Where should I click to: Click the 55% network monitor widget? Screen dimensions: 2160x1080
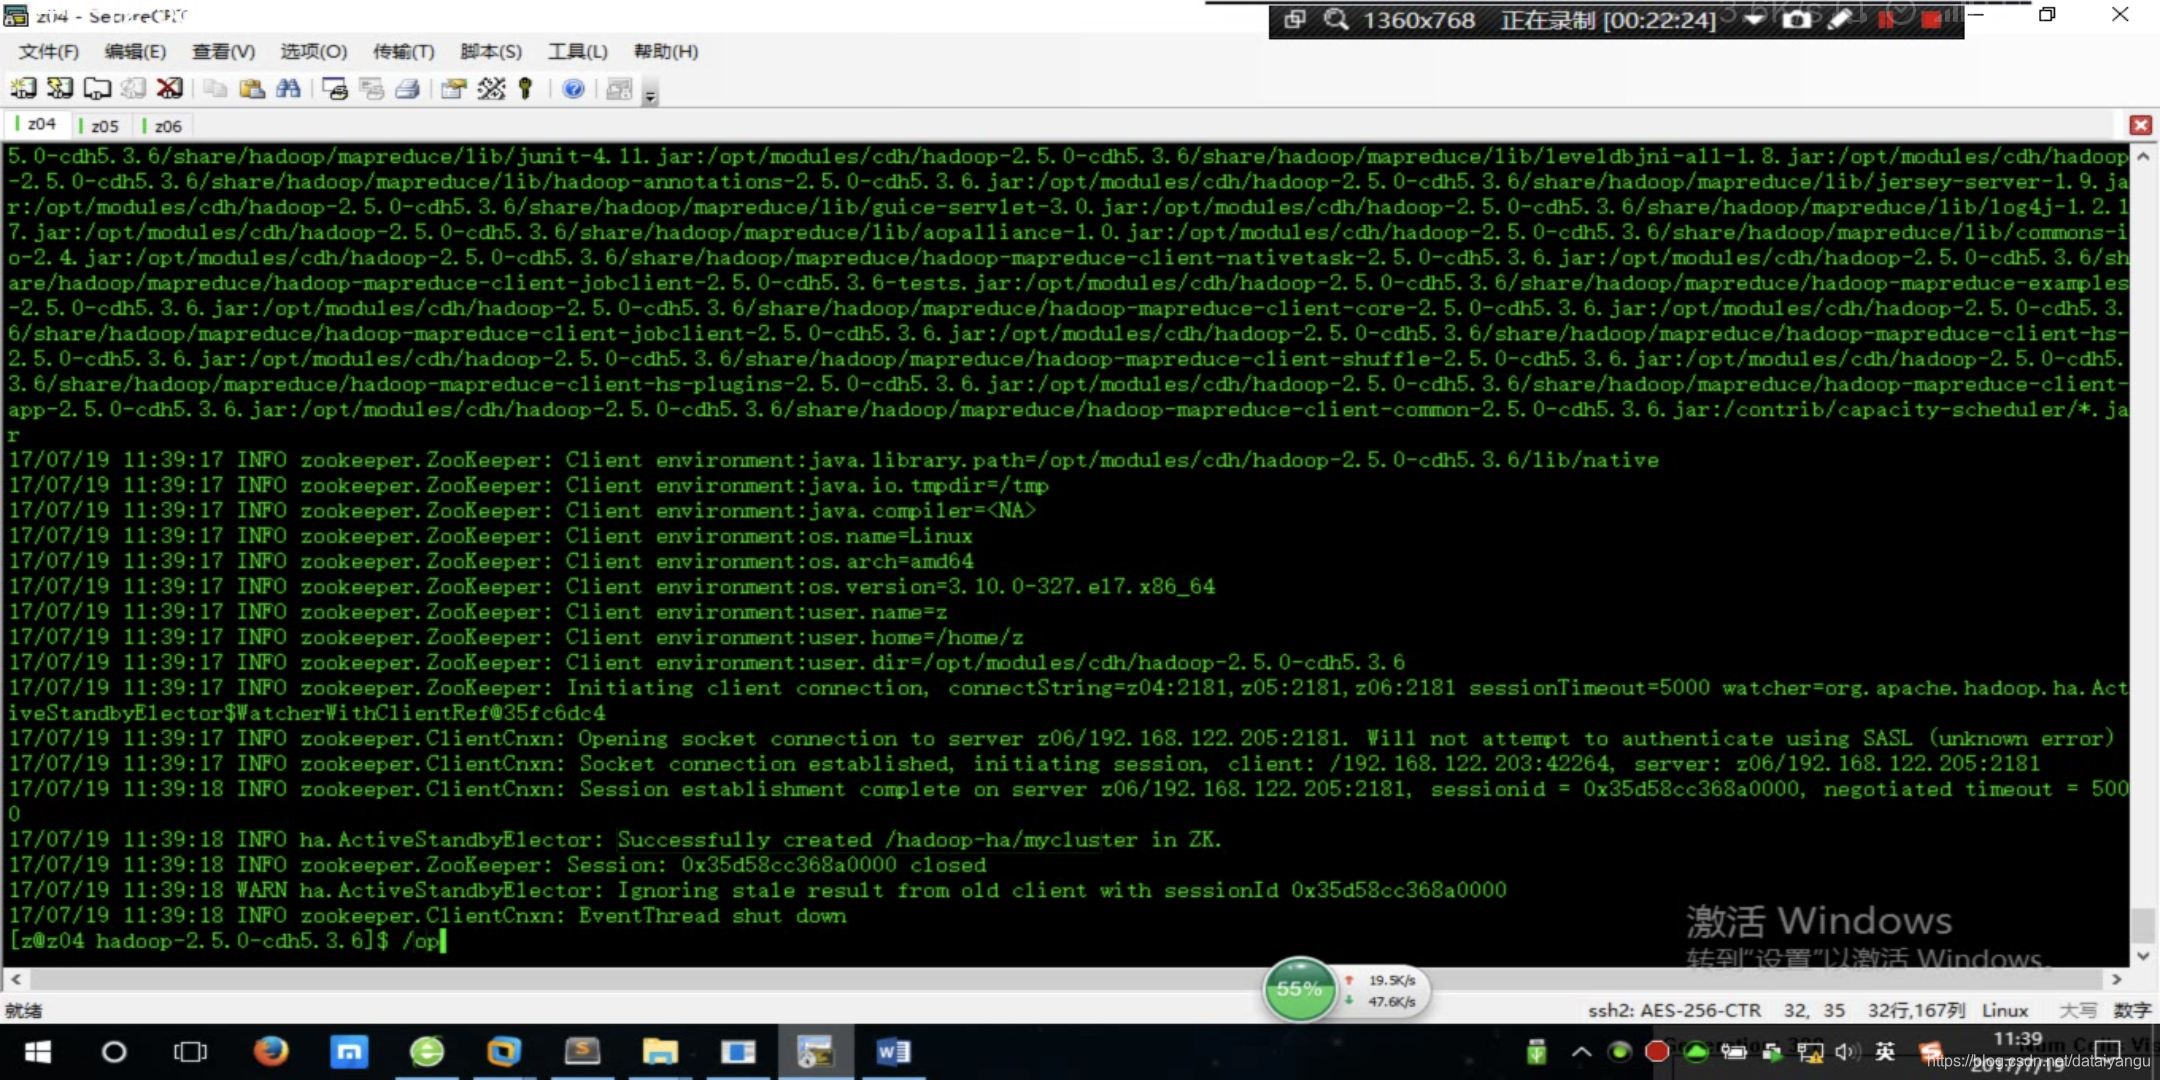click(1299, 989)
